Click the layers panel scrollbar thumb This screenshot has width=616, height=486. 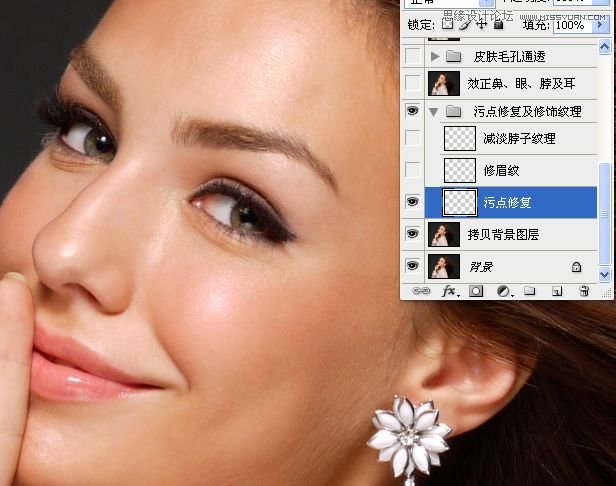pyautogui.click(x=604, y=214)
